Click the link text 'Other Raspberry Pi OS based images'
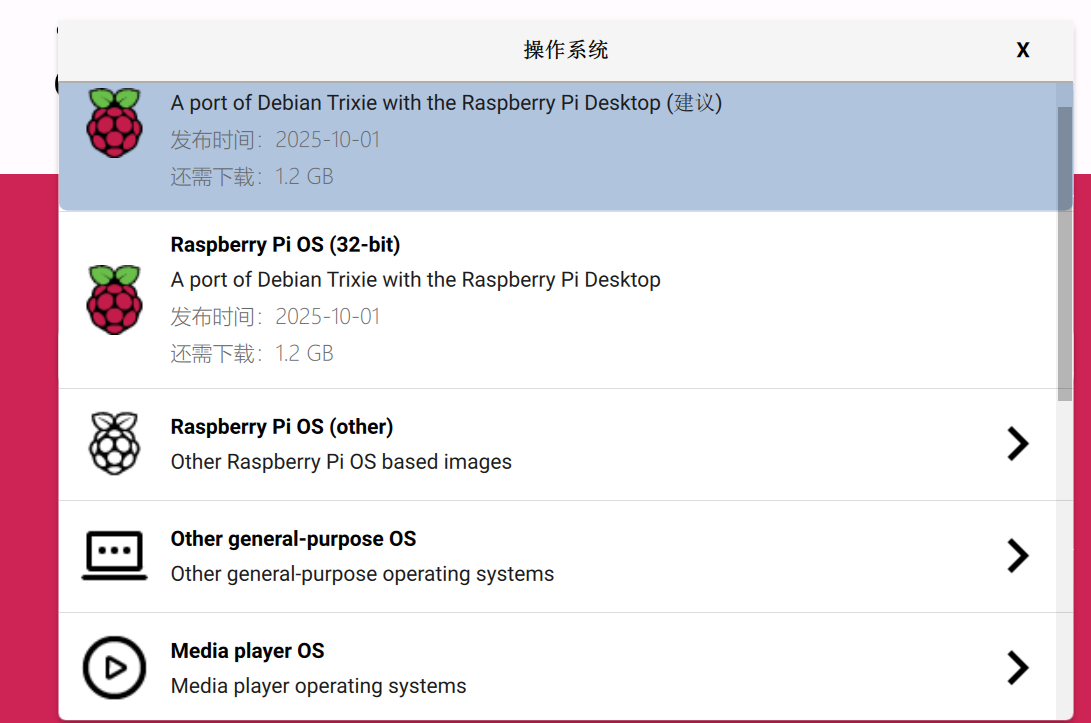This screenshot has height=723, width=1091. click(340, 462)
